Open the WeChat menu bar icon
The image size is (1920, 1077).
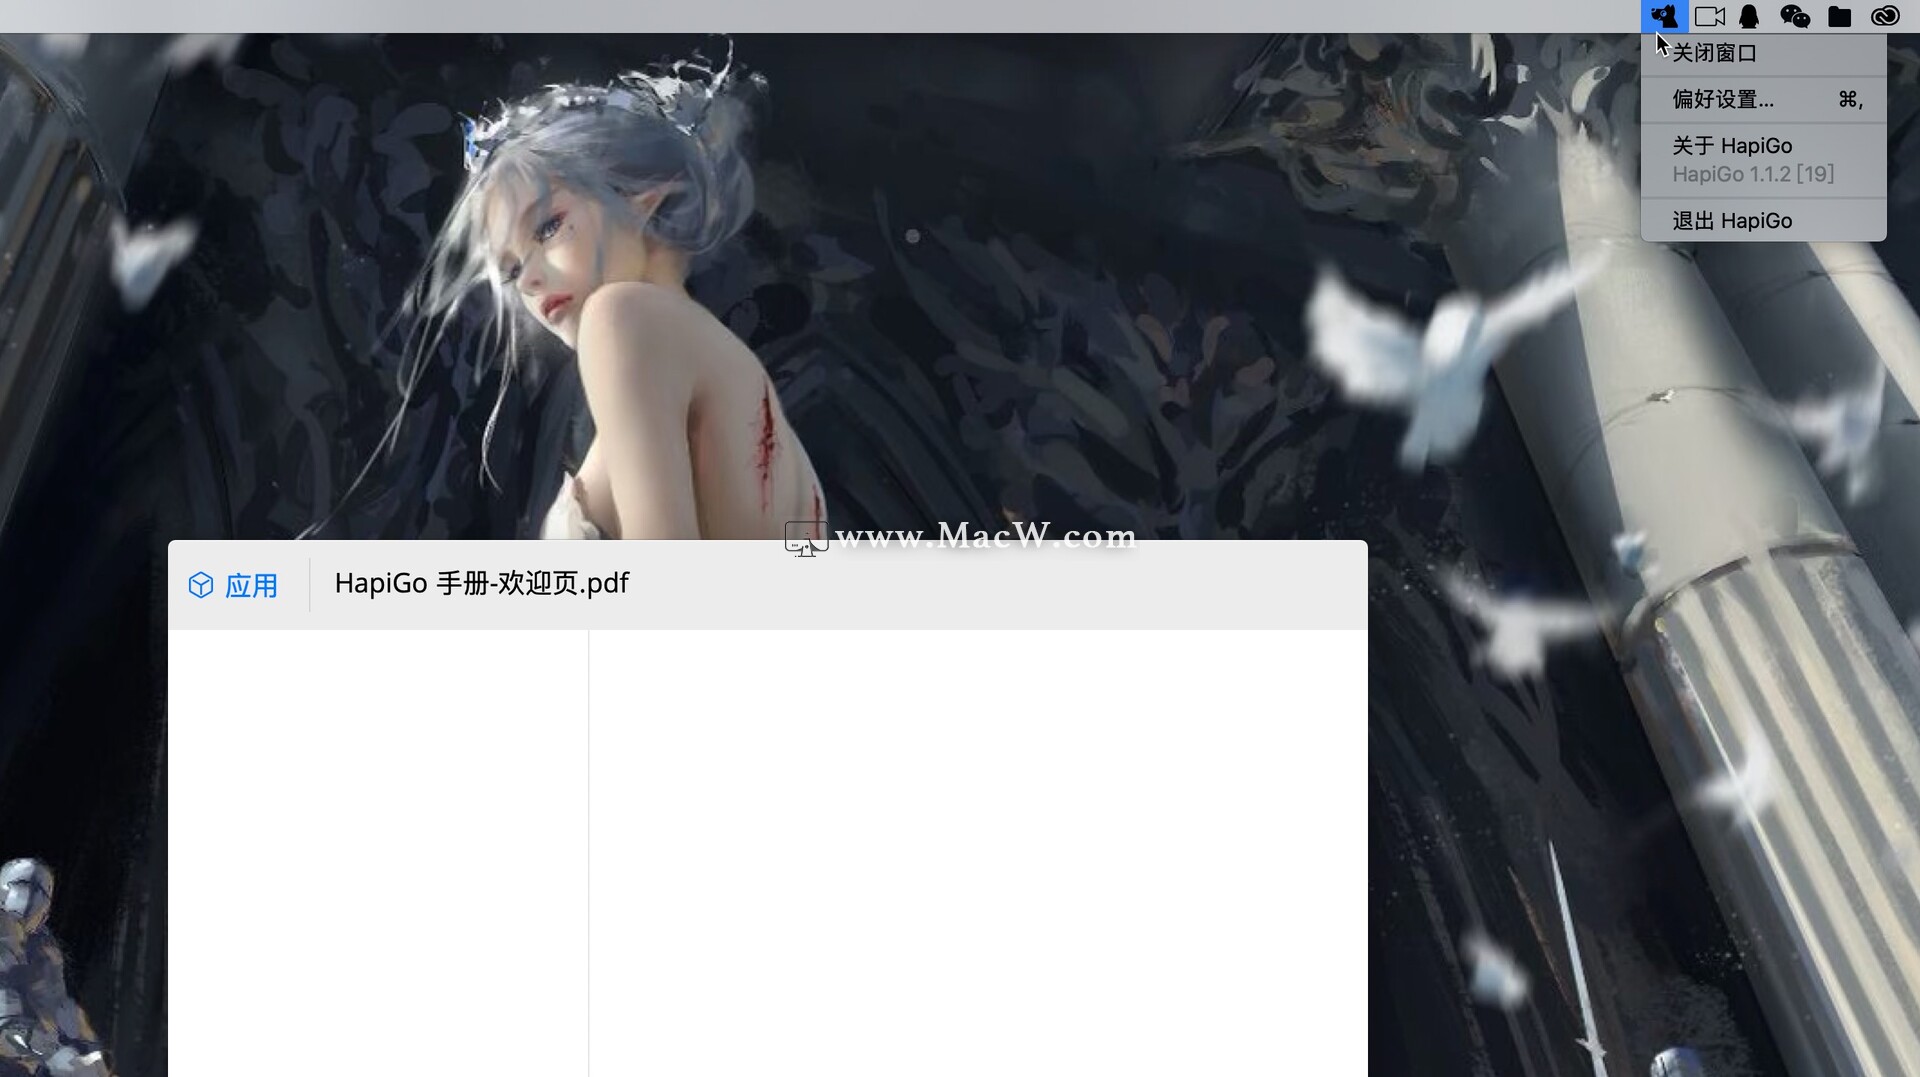[1795, 16]
